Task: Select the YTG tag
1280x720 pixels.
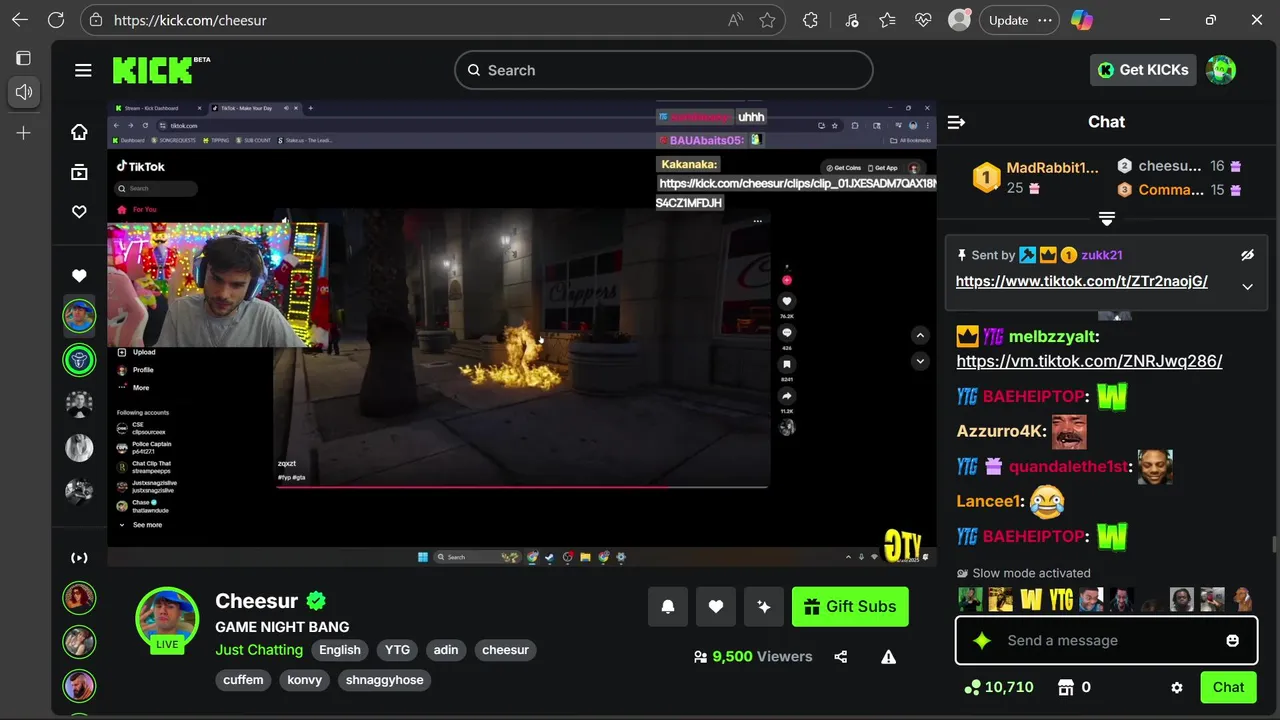Action: [398, 650]
